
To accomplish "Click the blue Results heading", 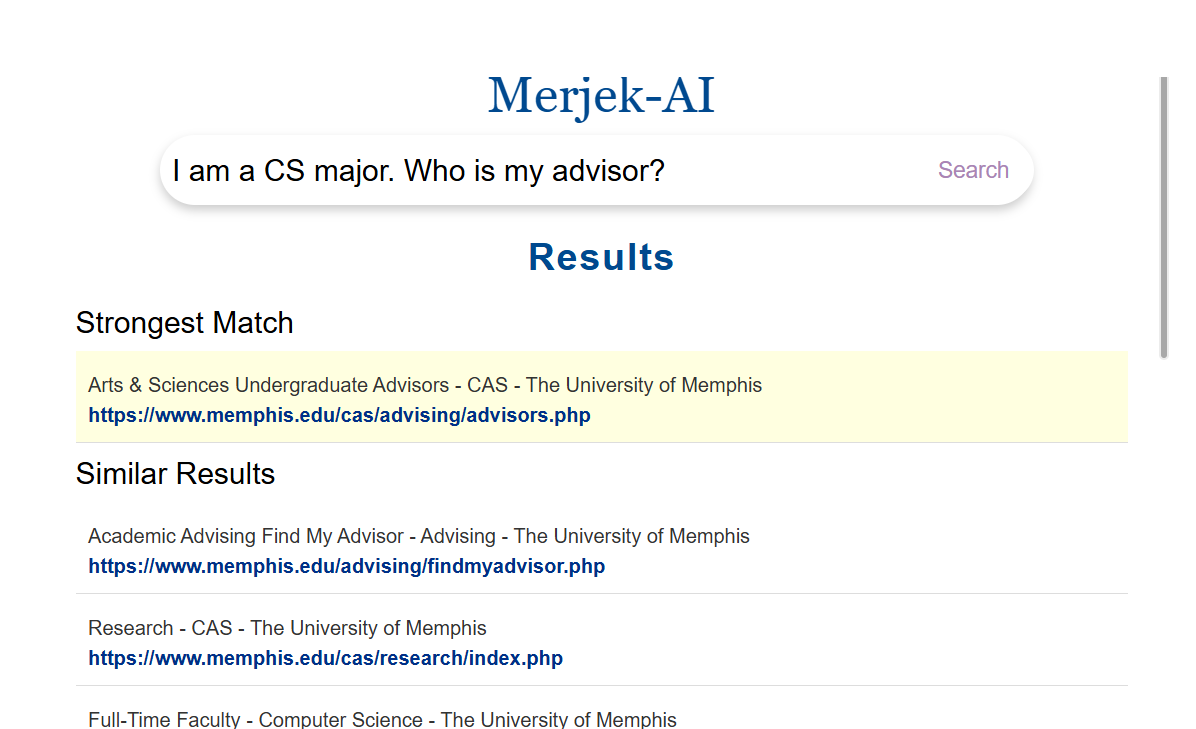I will 601,257.
